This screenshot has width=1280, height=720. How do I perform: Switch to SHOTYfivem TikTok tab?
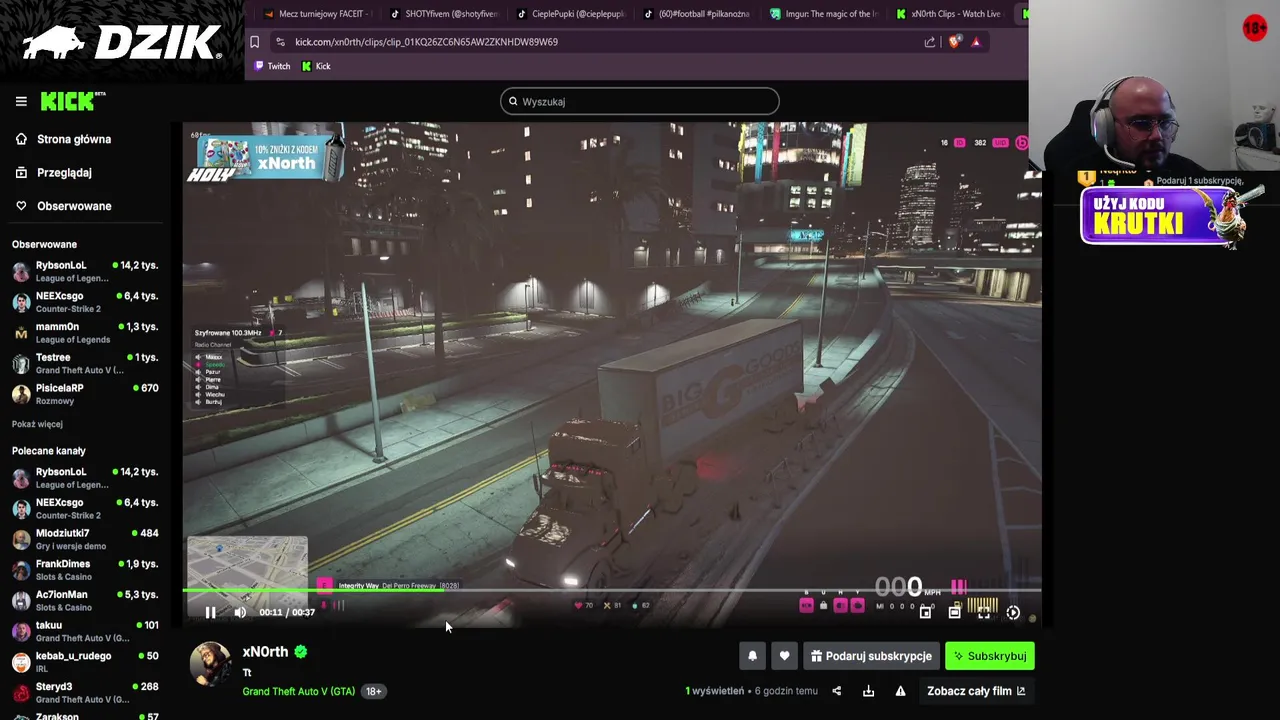click(x=443, y=14)
